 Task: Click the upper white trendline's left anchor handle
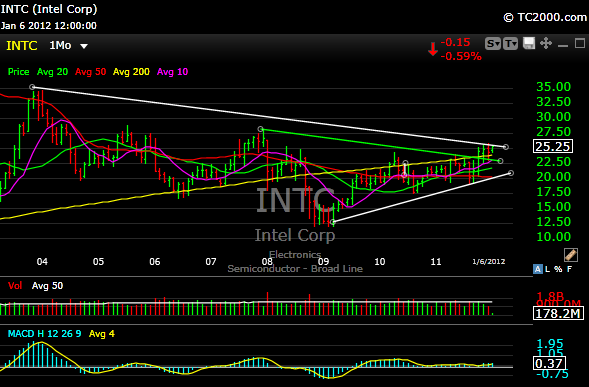(x=32, y=87)
